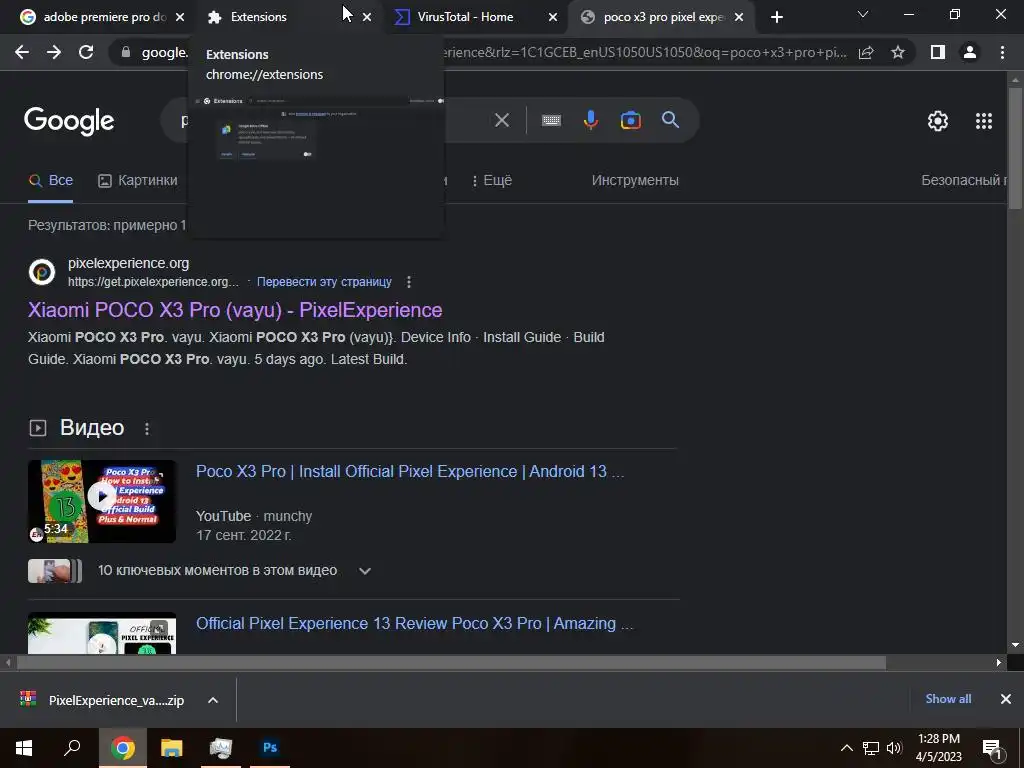Go forward with the forward arrow
The height and width of the screenshot is (768, 1024).
pyautogui.click(x=54, y=52)
